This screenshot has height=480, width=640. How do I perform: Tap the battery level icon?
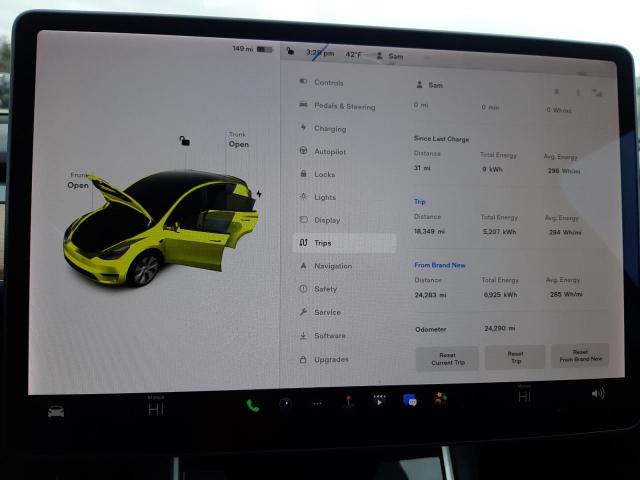(264, 49)
